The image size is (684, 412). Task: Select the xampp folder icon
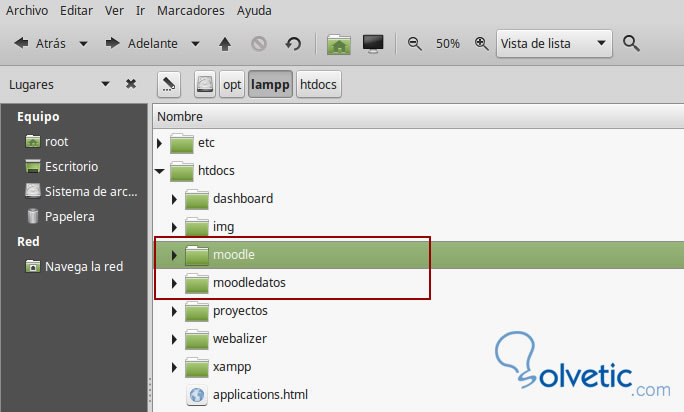point(197,367)
